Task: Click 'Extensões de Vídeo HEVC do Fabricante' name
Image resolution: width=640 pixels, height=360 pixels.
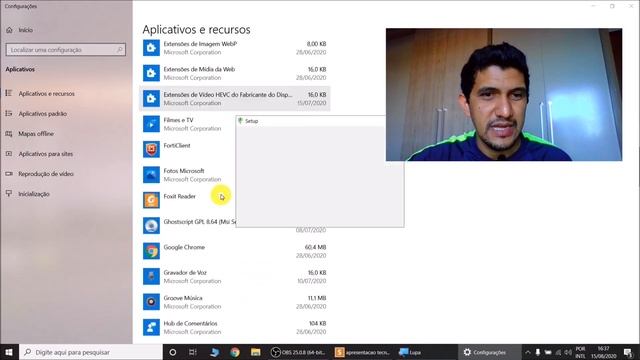Action: tap(228, 94)
